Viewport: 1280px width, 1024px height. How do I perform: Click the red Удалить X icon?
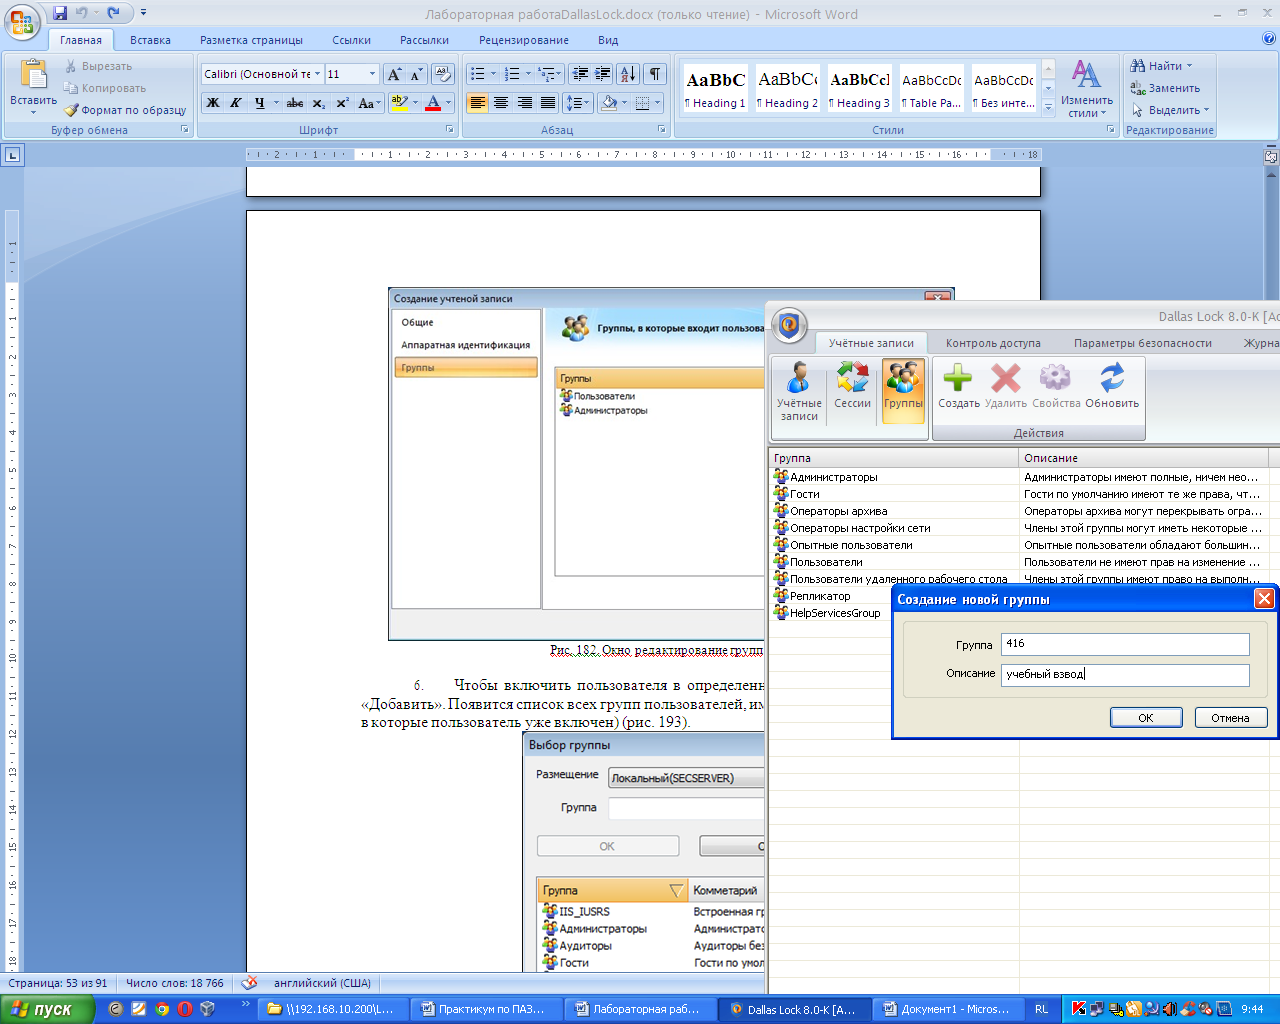tap(1005, 387)
